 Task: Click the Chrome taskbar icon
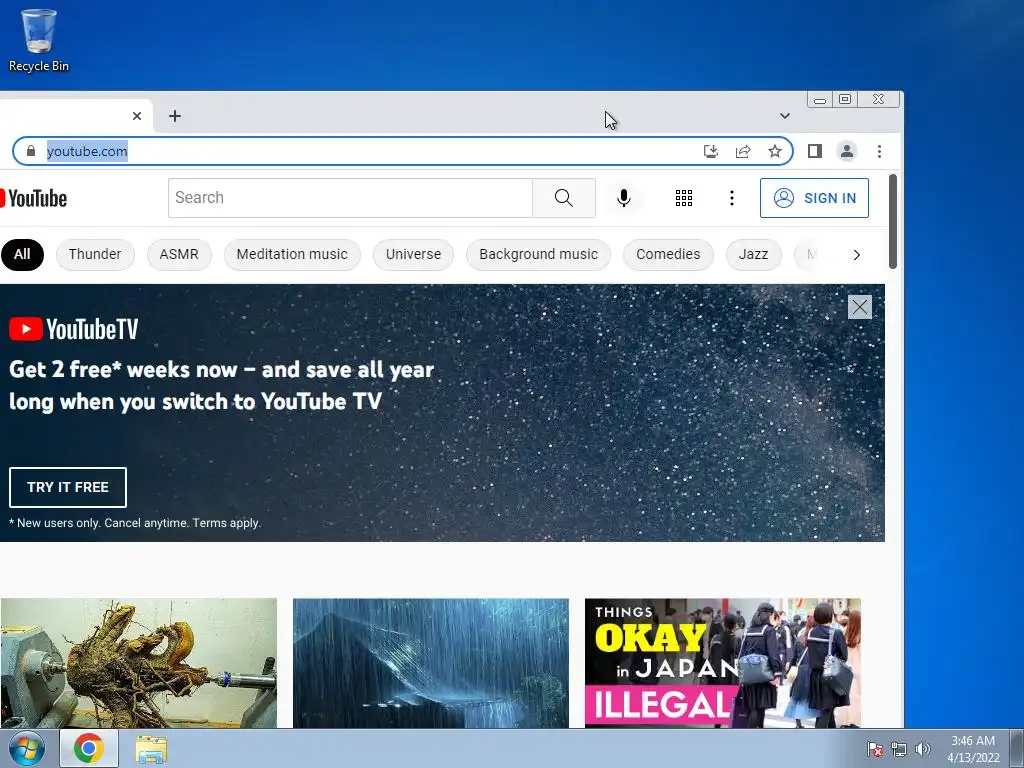pyautogui.click(x=89, y=748)
